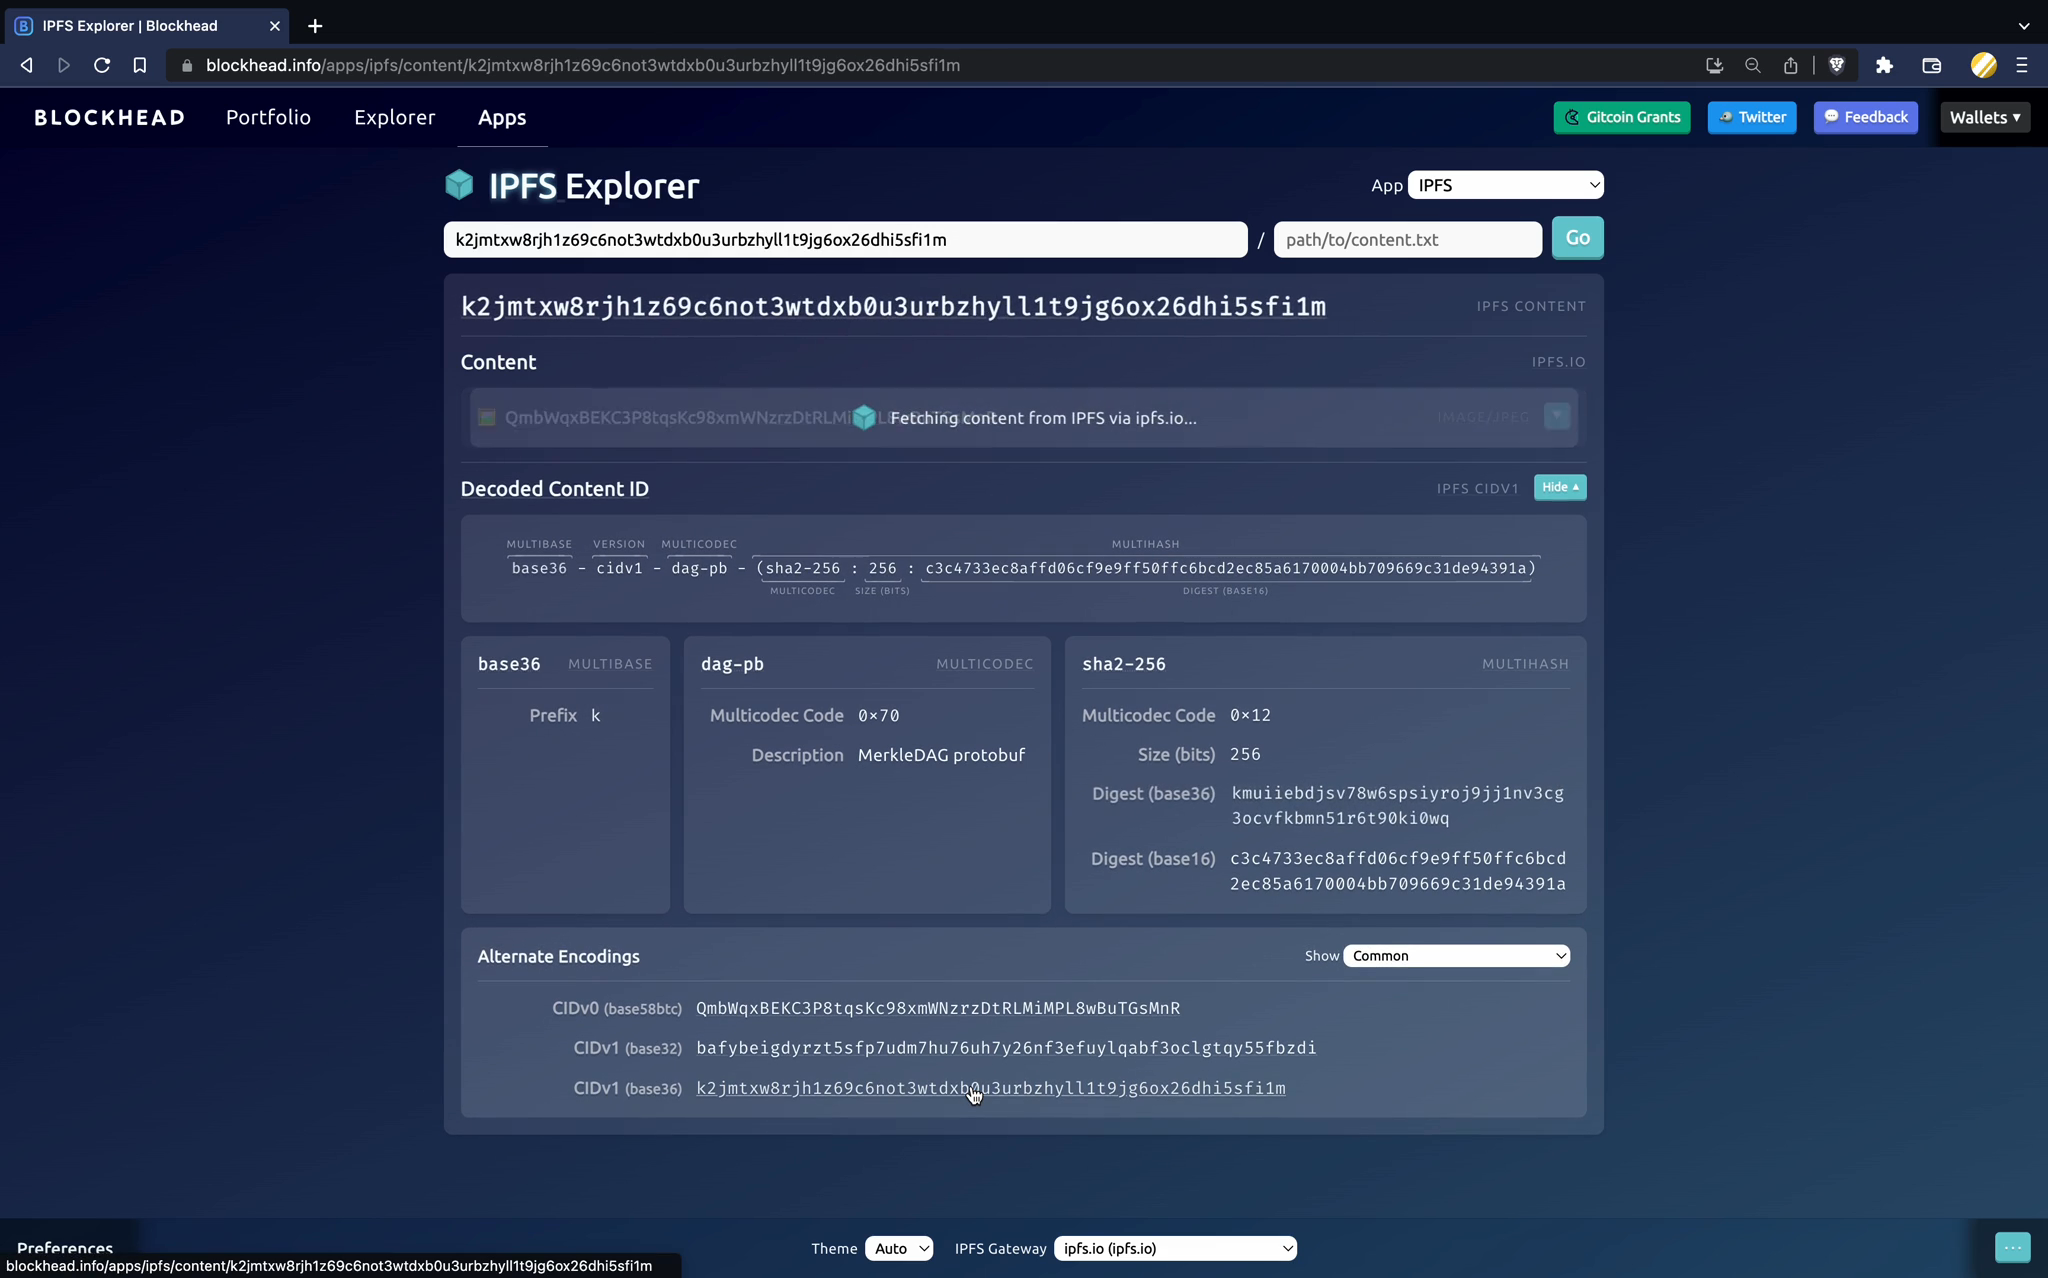Click the MerkleDAG protobuf description
The image size is (2048, 1278).
(941, 755)
